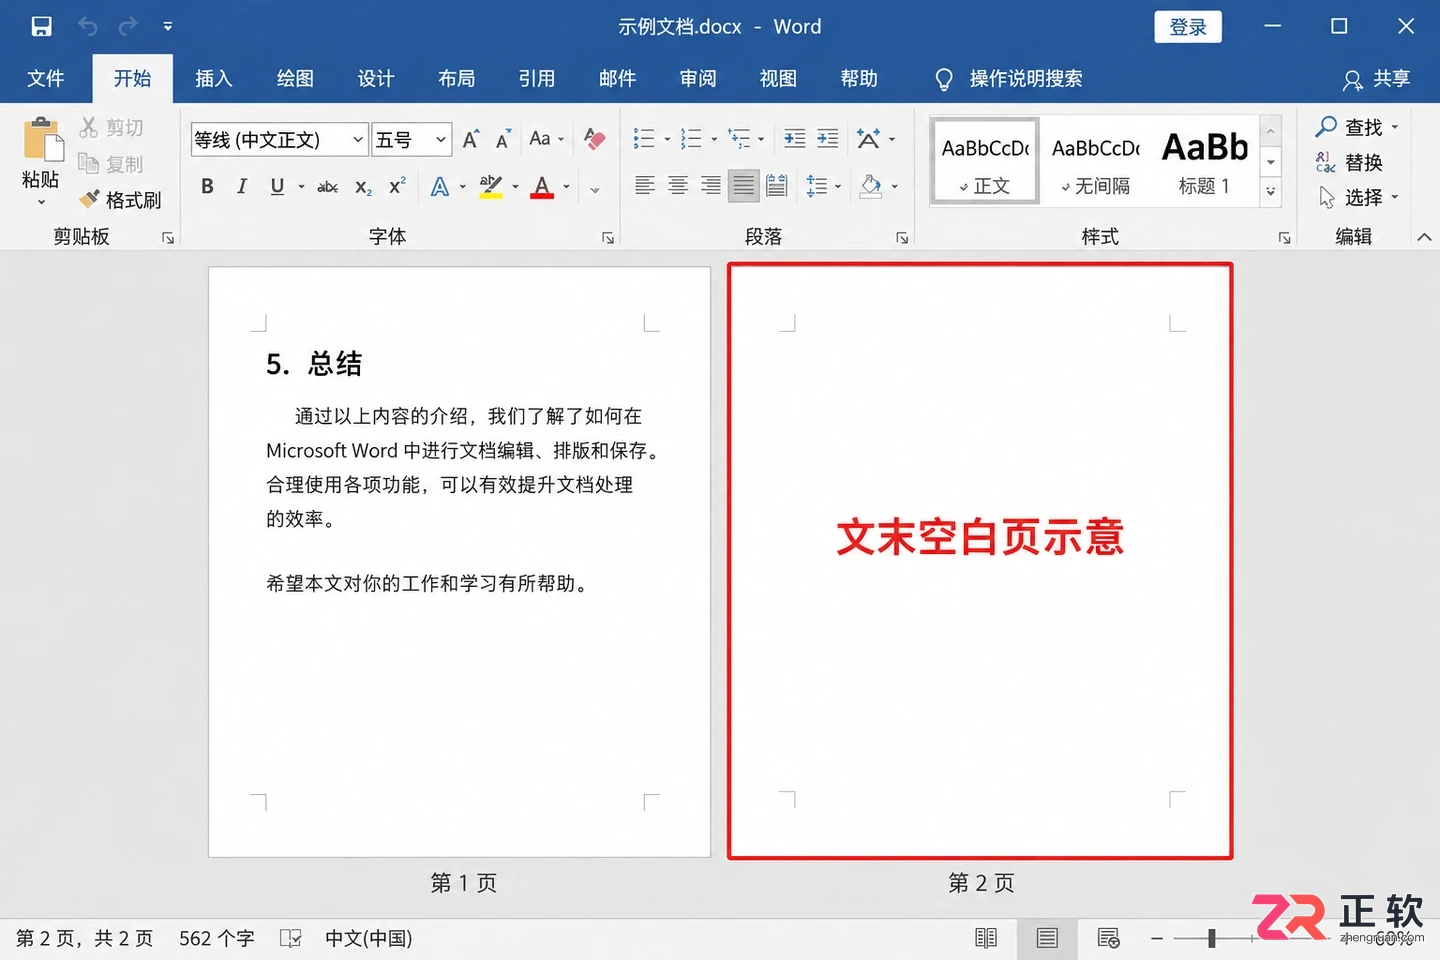Toggle Italic formatting
The height and width of the screenshot is (960, 1440).
242,186
